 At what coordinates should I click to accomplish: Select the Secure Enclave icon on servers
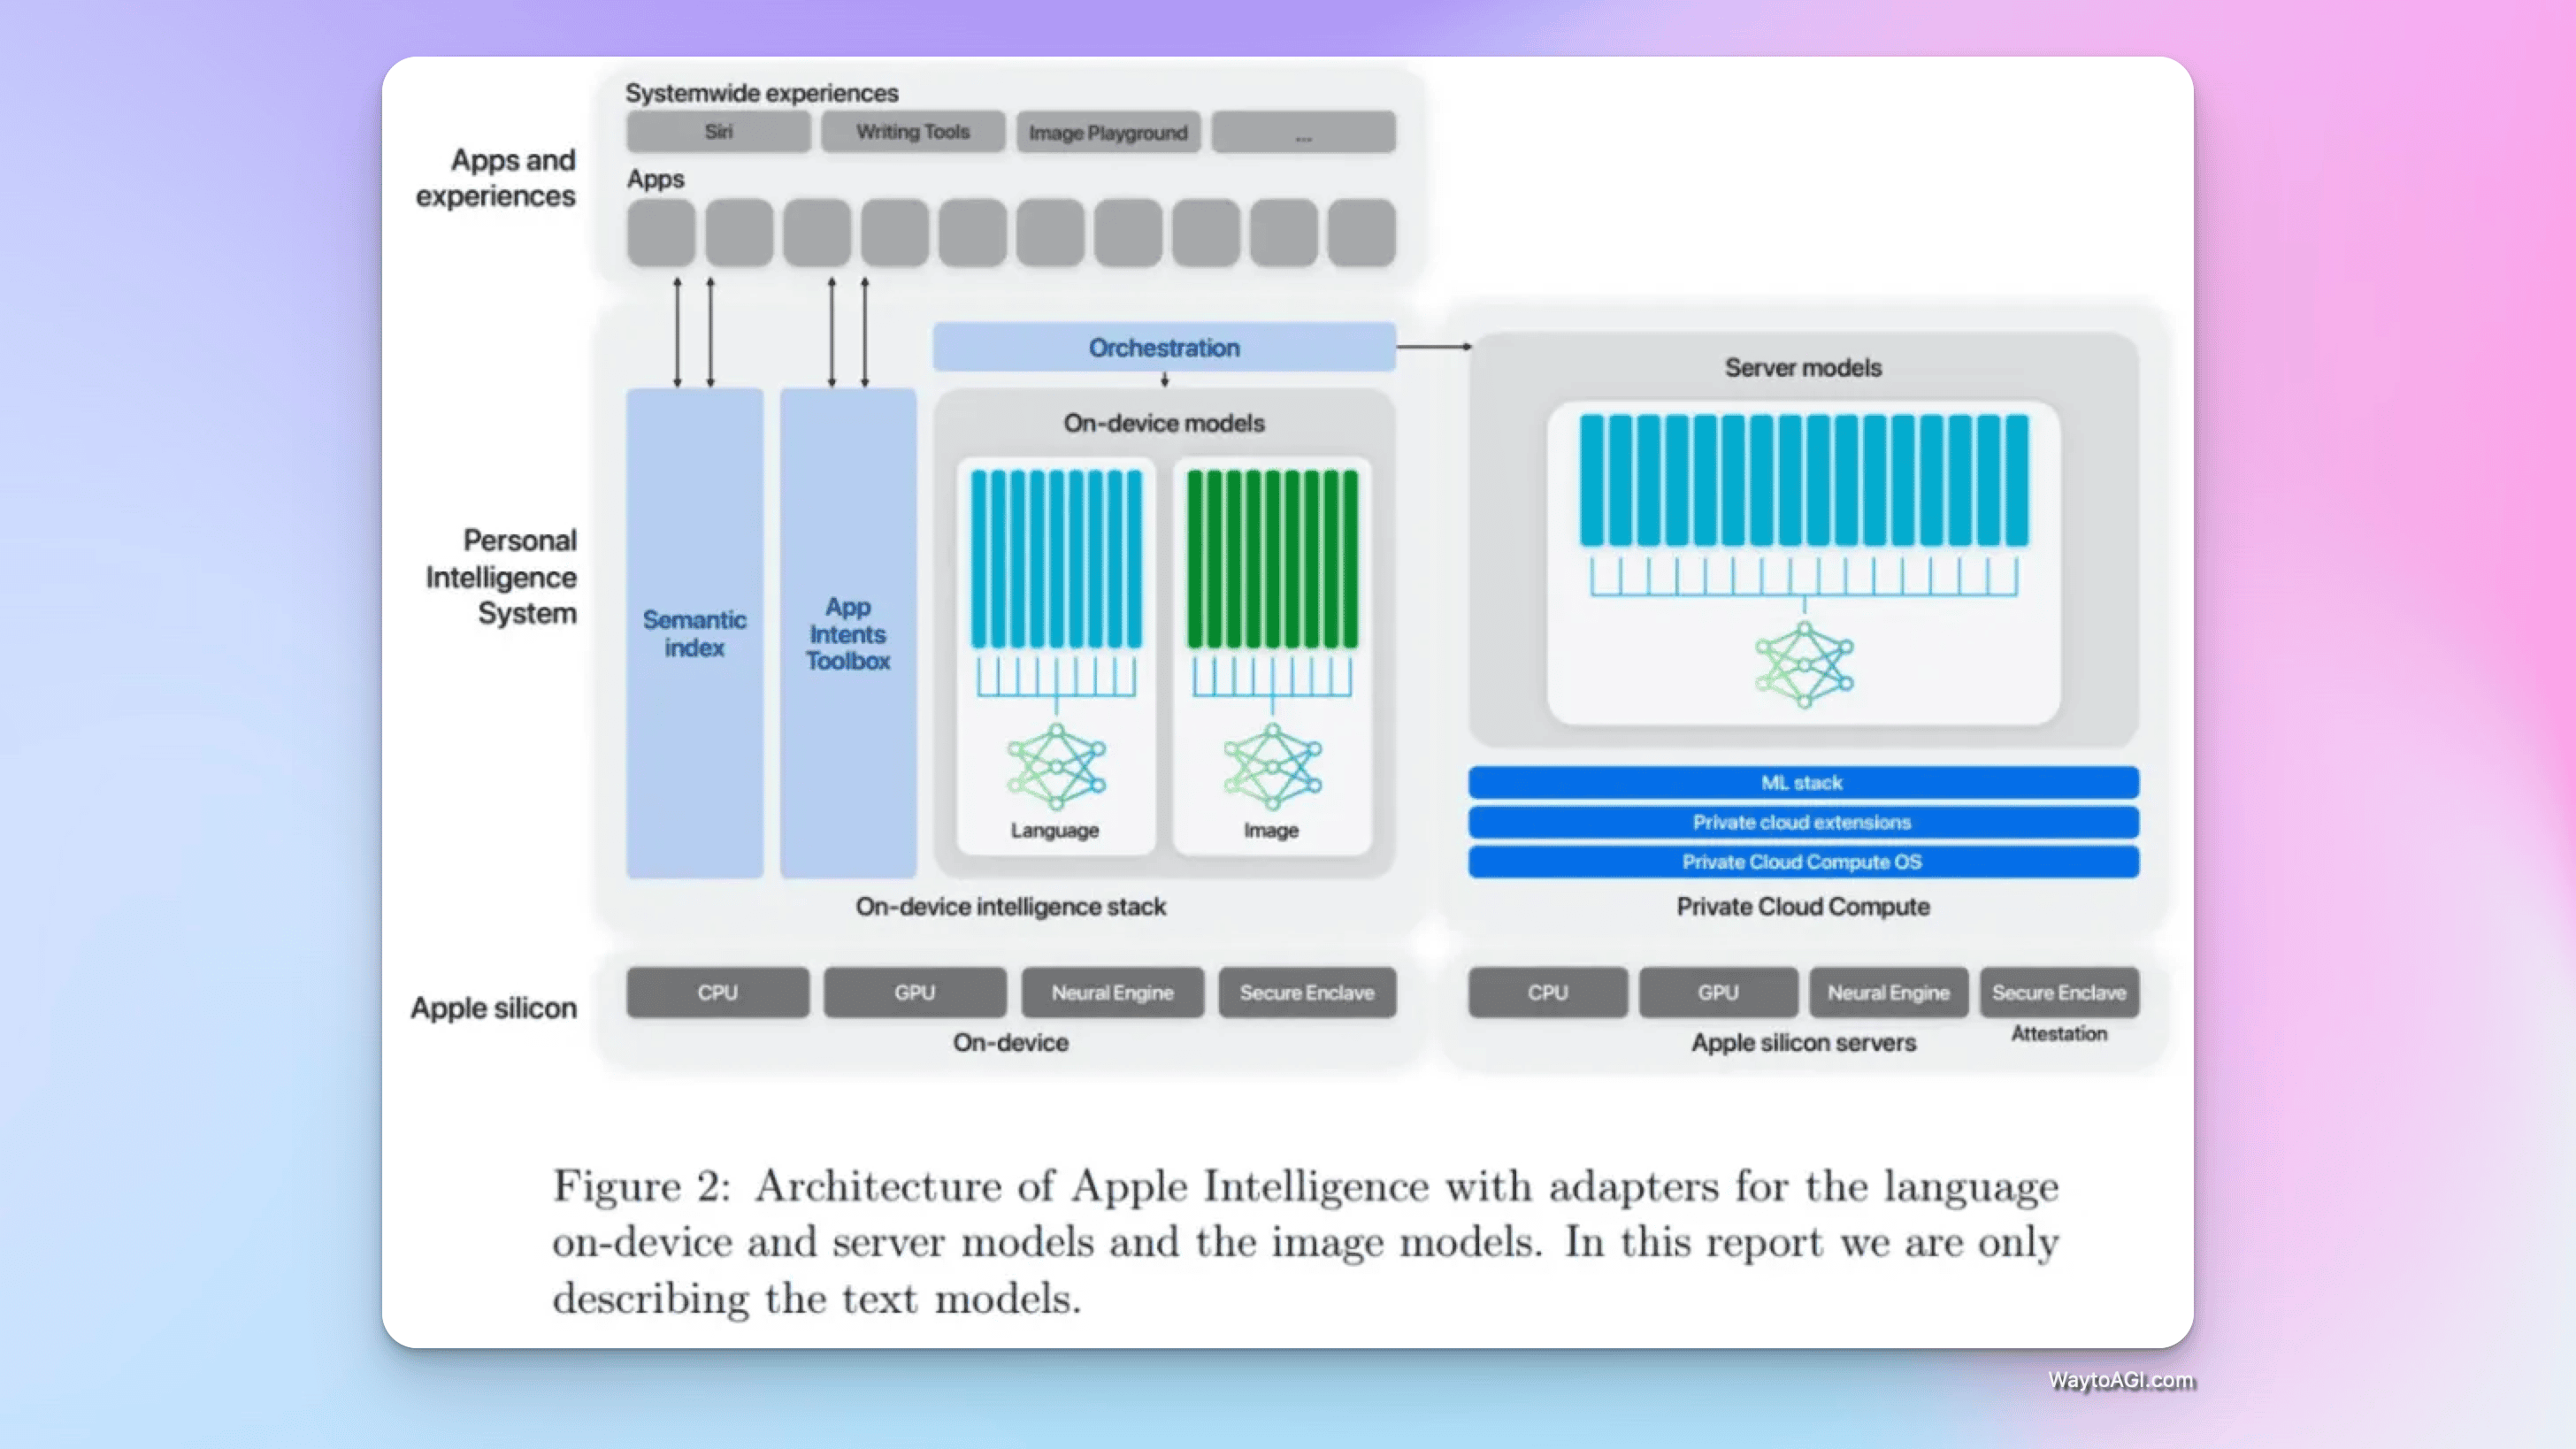pyautogui.click(x=2058, y=993)
